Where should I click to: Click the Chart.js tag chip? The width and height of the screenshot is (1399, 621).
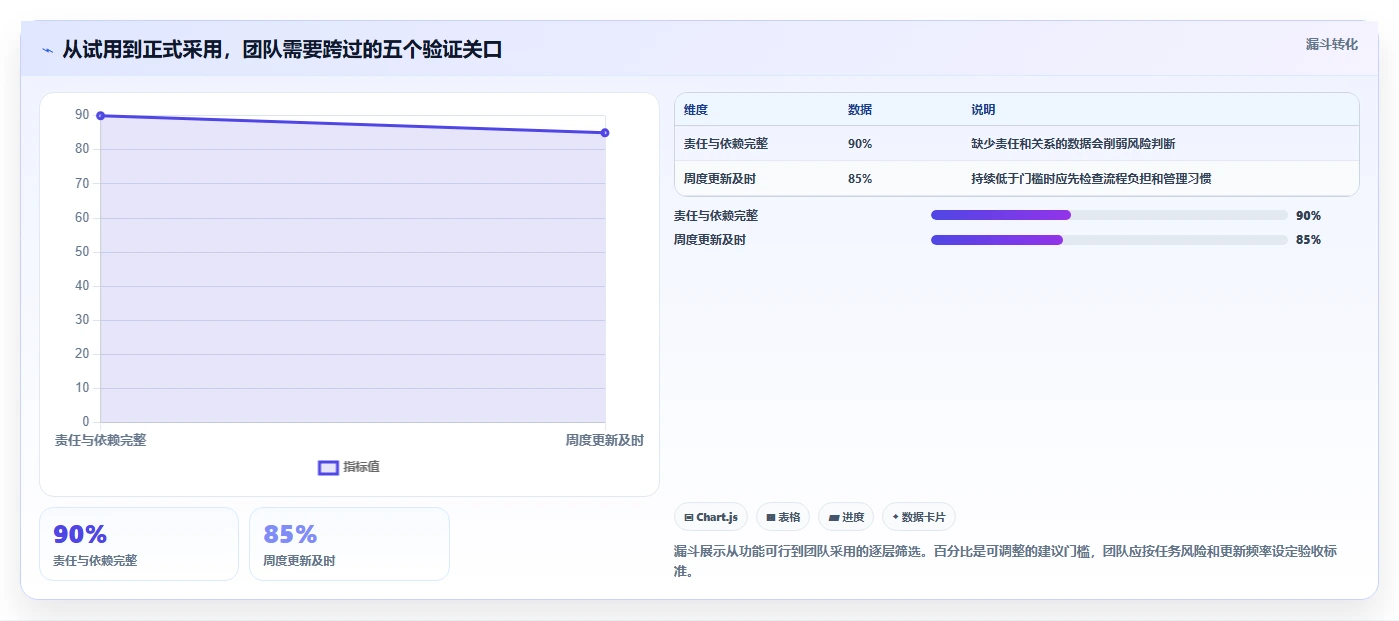click(711, 517)
